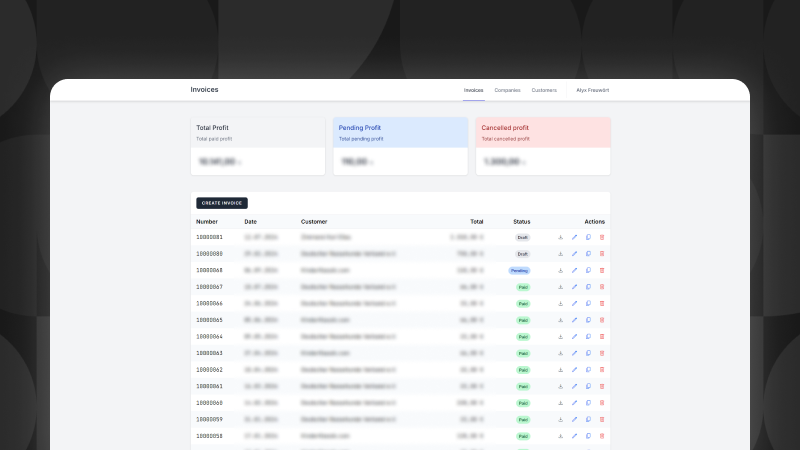Click invoice number 10000062
Image resolution: width=800 pixels, height=450 pixels.
click(x=209, y=370)
